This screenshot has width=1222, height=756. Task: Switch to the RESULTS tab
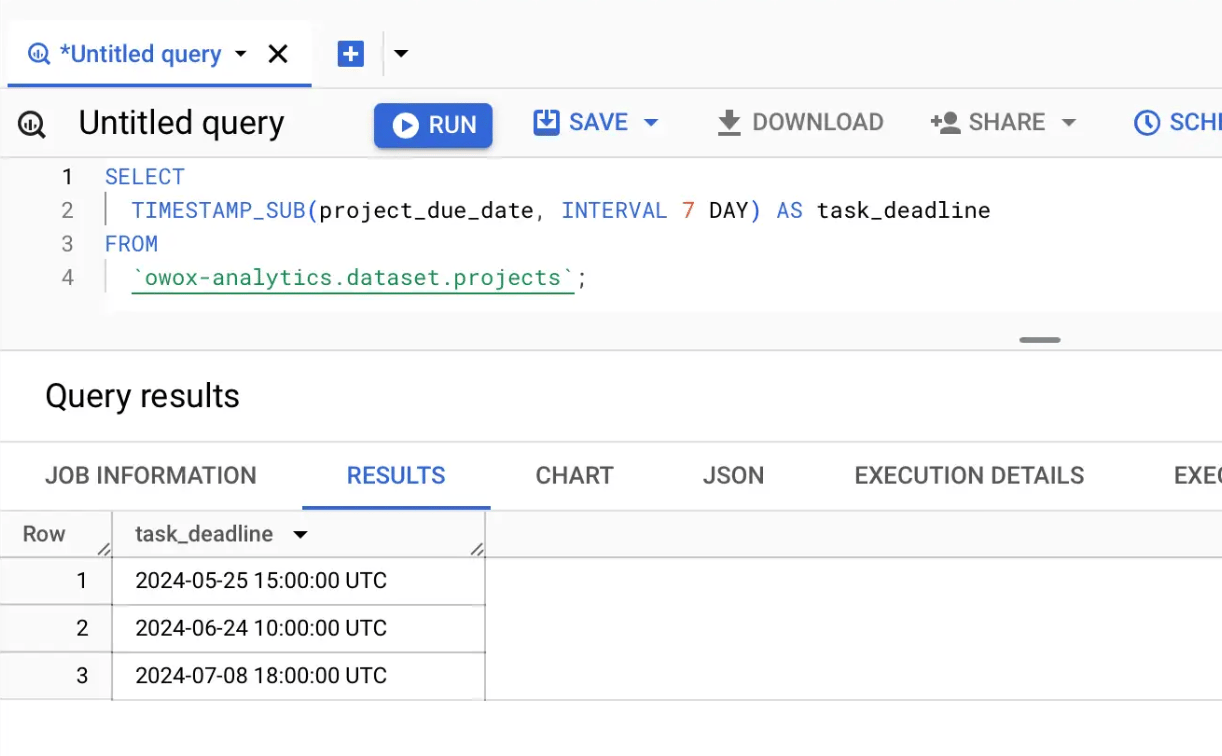[x=396, y=476]
